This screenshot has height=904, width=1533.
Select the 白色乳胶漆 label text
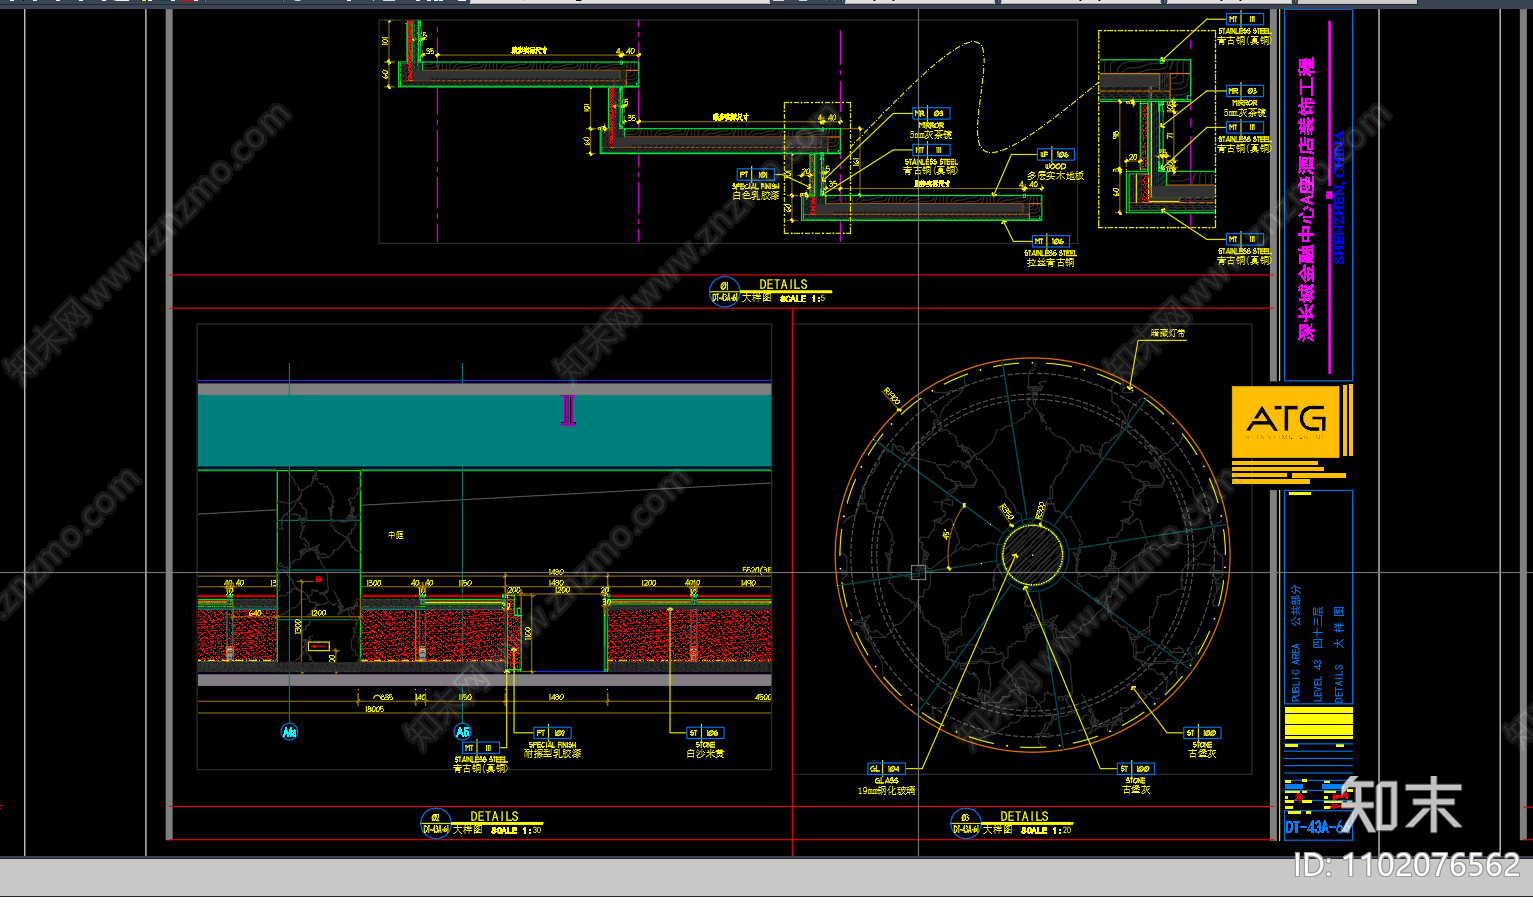pos(755,196)
